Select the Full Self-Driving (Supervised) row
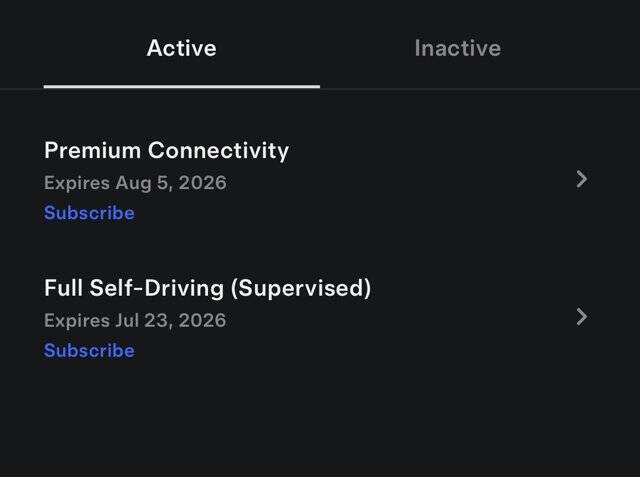 click(x=320, y=317)
